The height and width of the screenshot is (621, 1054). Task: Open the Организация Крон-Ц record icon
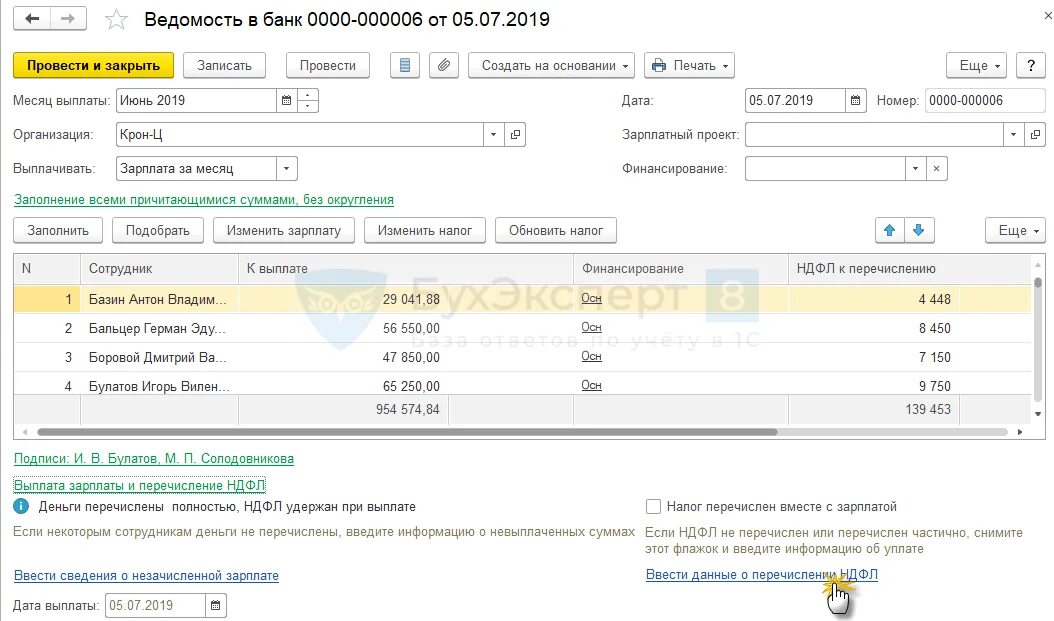pyautogui.click(x=515, y=134)
